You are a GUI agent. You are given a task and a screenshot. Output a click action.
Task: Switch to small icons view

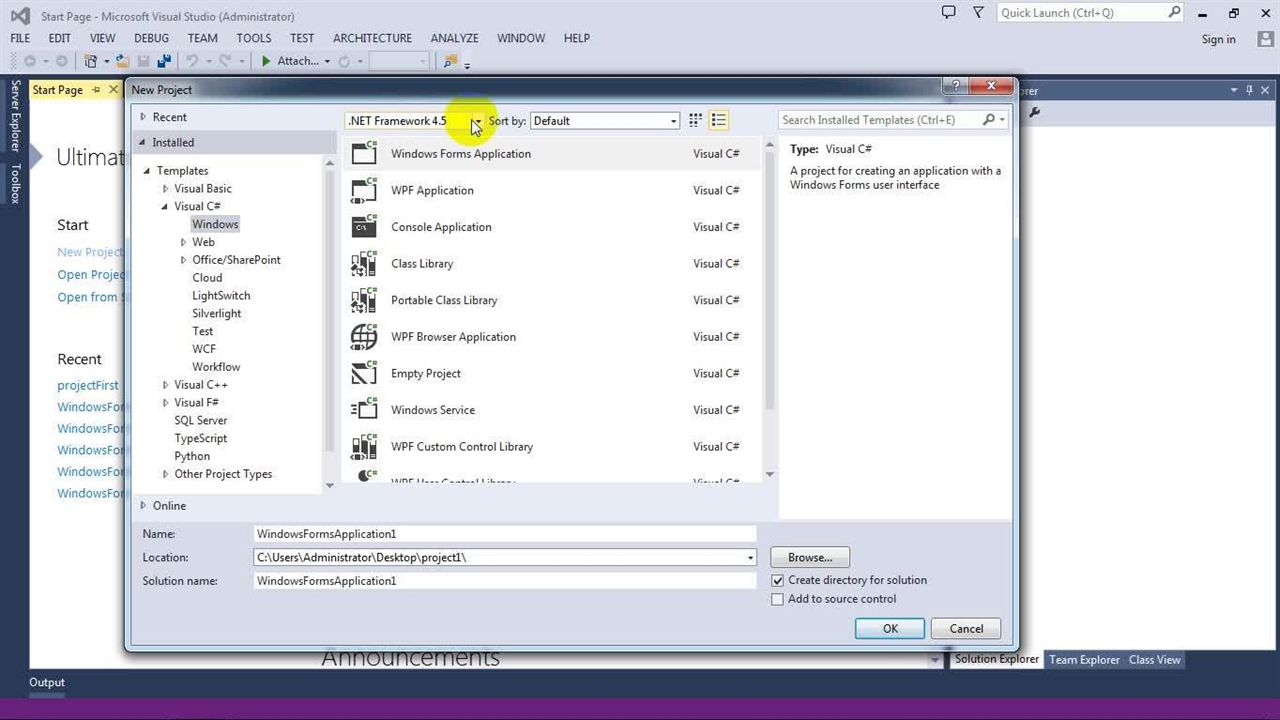(695, 121)
